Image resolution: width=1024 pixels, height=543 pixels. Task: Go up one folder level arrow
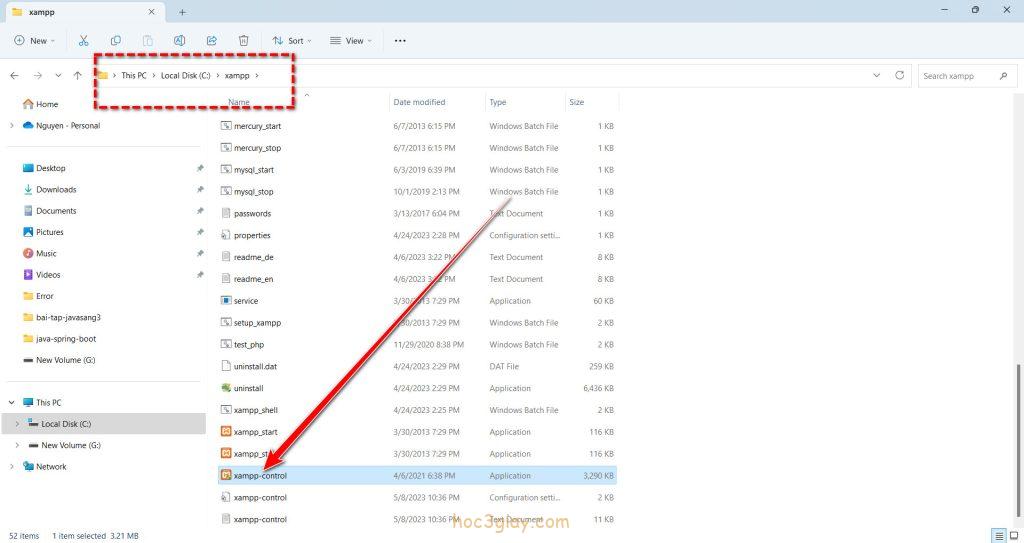click(78, 76)
